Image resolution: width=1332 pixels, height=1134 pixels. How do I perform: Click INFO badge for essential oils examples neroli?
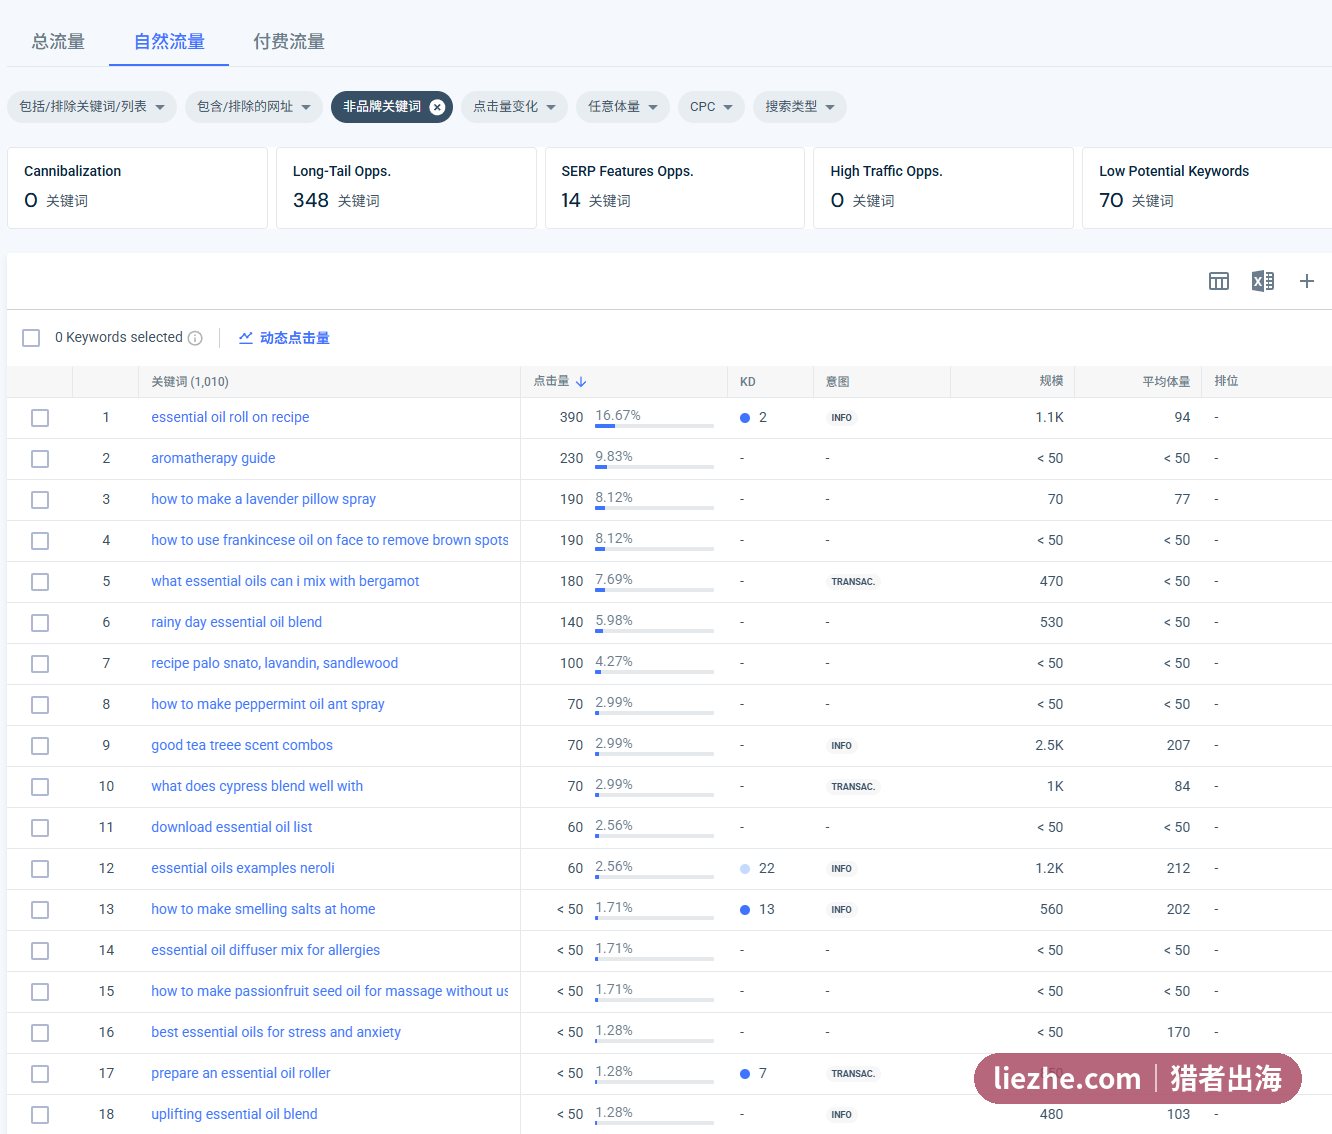(842, 869)
